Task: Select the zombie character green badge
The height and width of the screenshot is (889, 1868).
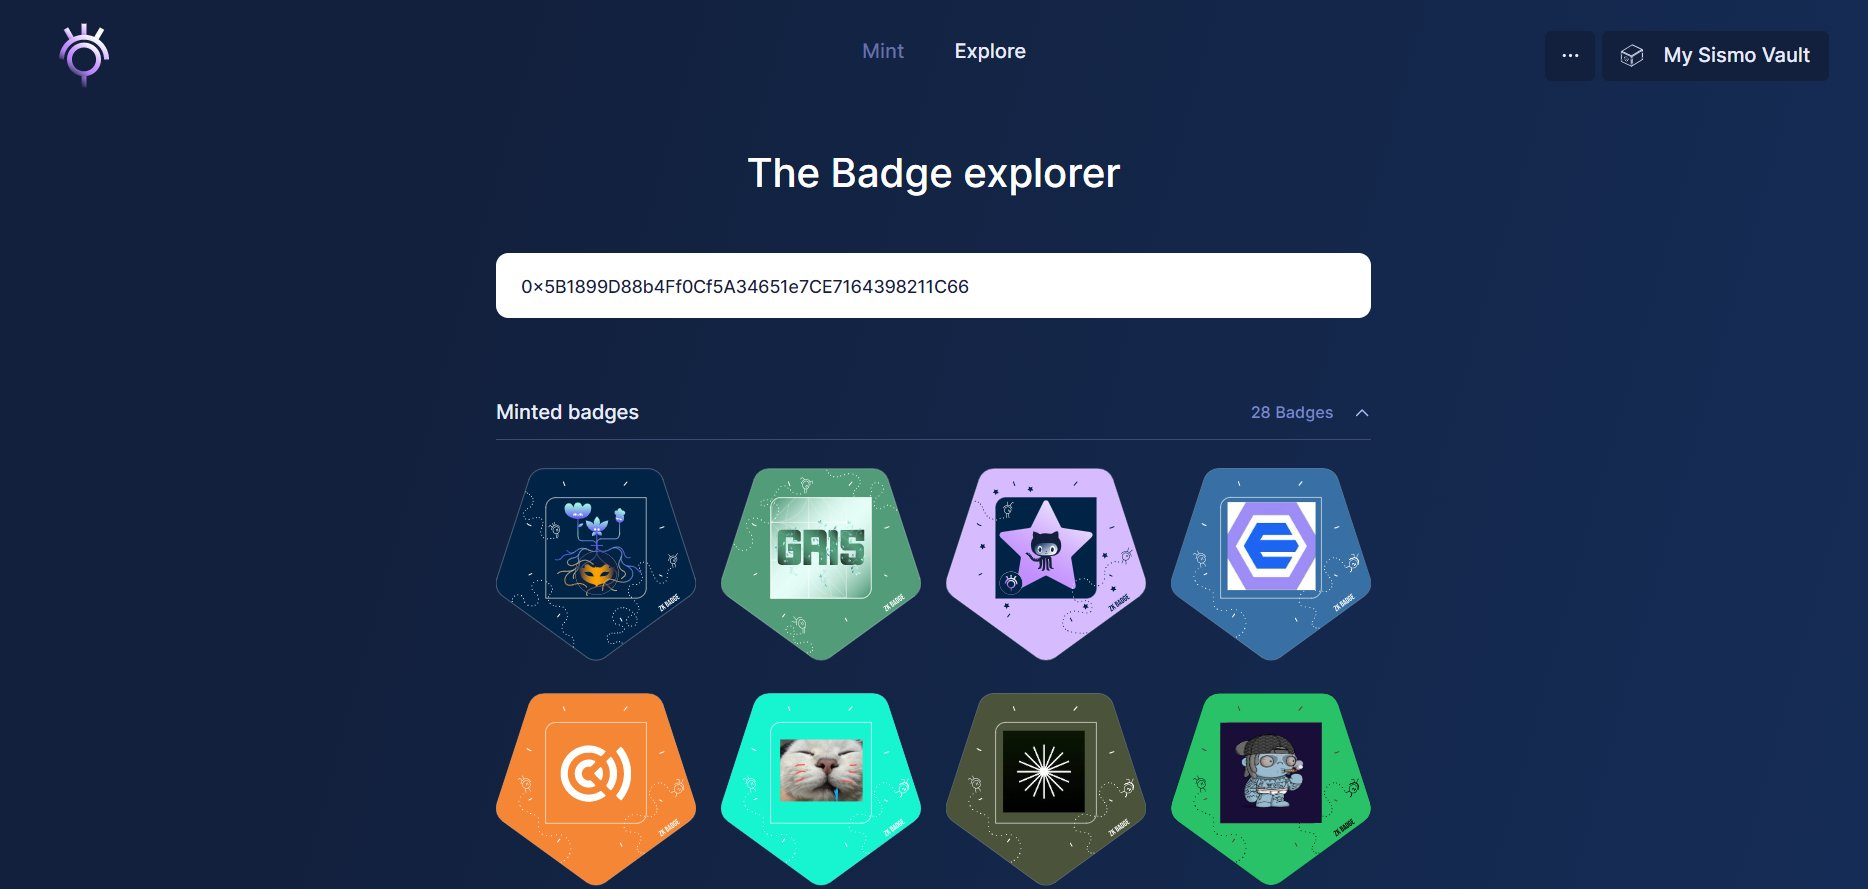Action: pyautogui.click(x=1271, y=789)
